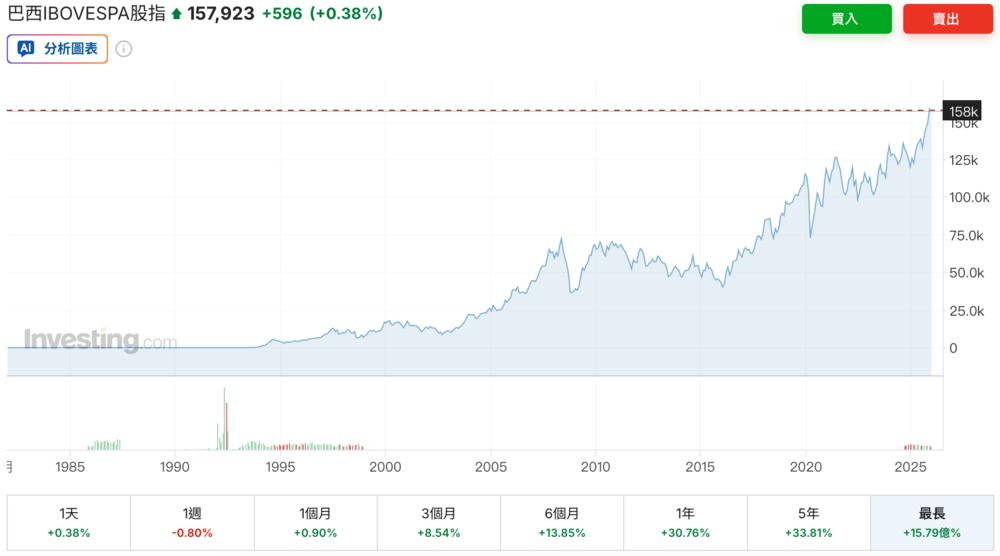Screen dimensions: 1000x556
Task: Open the AI 分析圖表 chart analysis
Action: pos(57,48)
